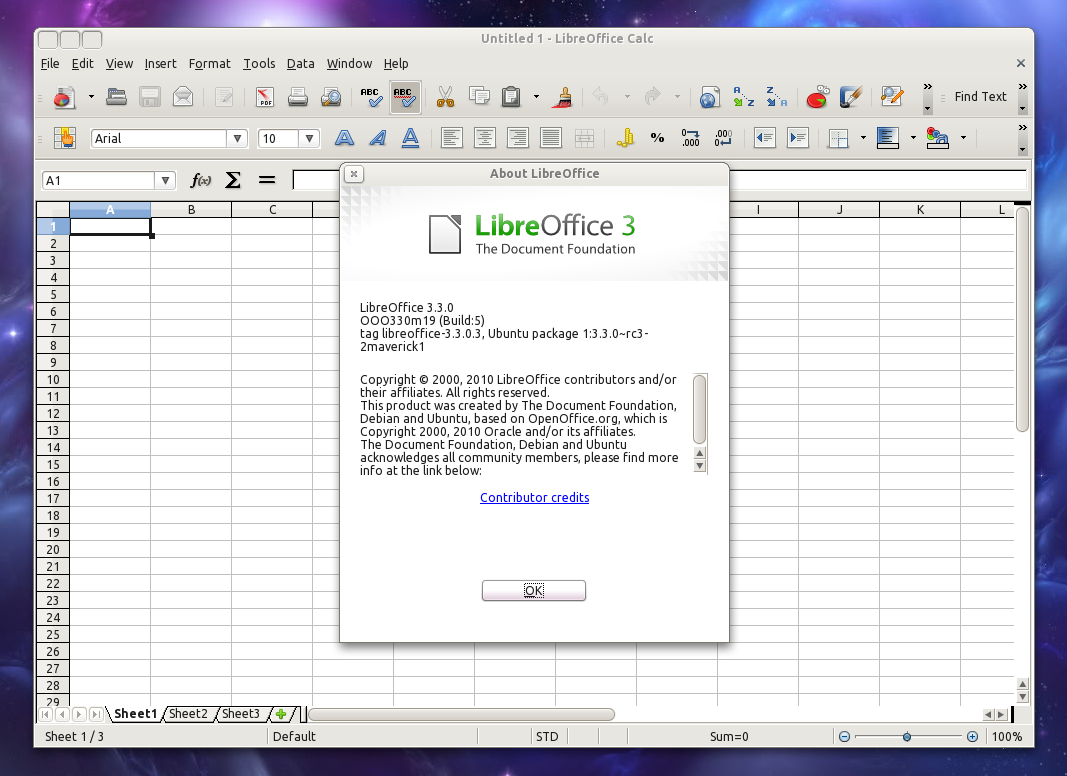Screen dimensions: 1067x776
Task: Open the Function Wizard button
Action: [x=200, y=180]
